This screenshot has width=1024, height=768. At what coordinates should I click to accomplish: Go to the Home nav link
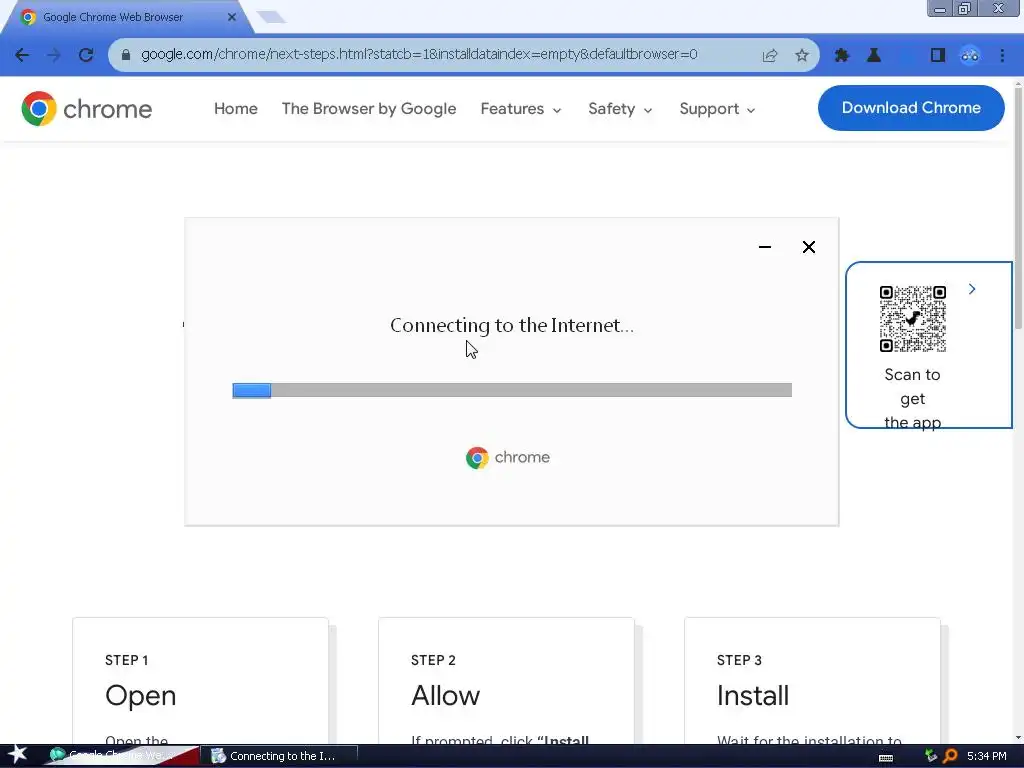[236, 108]
